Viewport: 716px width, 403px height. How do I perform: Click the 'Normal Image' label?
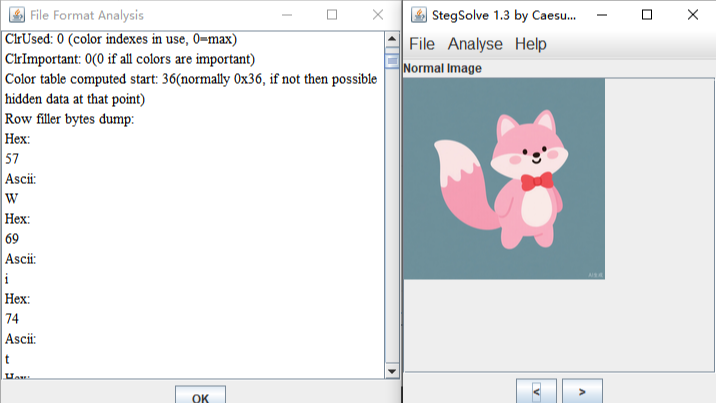point(442,68)
